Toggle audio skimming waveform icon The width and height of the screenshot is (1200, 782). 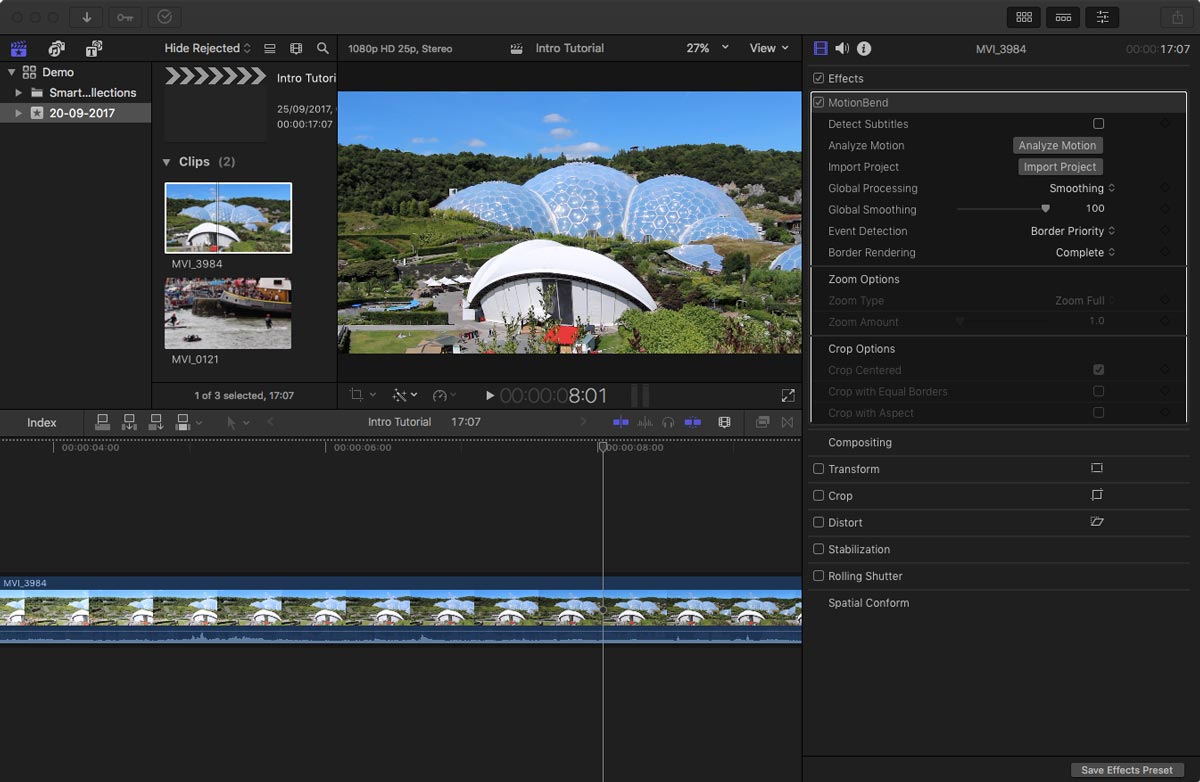(645, 422)
